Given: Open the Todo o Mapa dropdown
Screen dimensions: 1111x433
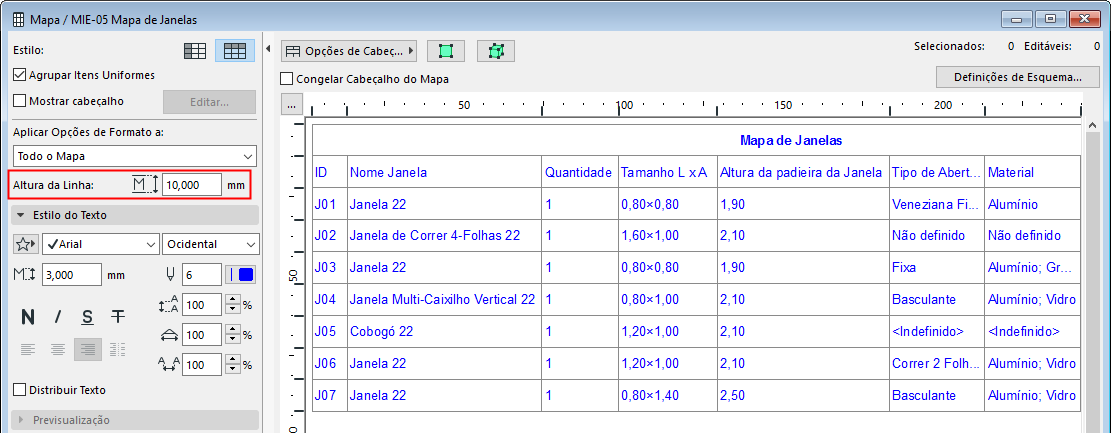Looking at the screenshot, I should click(x=135, y=156).
